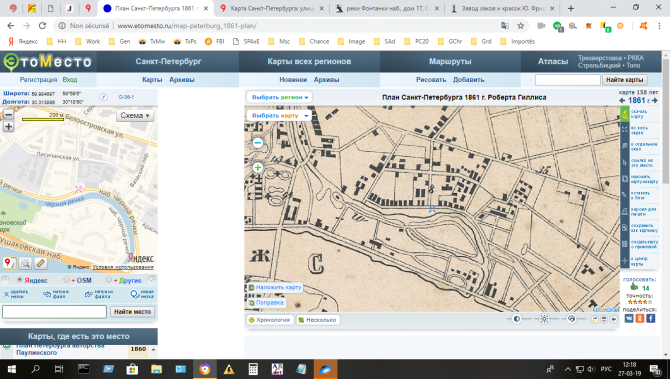Click the Поправка button
The image size is (670, 379).
pyautogui.click(x=267, y=303)
